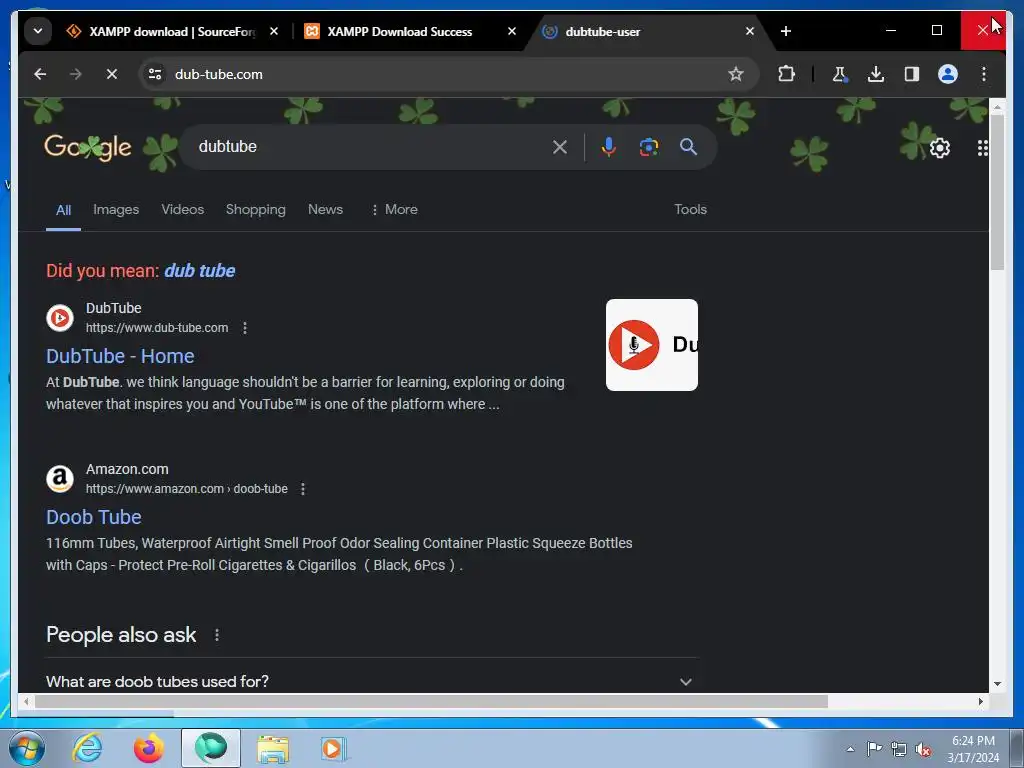Image resolution: width=1024 pixels, height=768 pixels.
Task: Launch Firefox from taskbar
Action: [x=148, y=748]
